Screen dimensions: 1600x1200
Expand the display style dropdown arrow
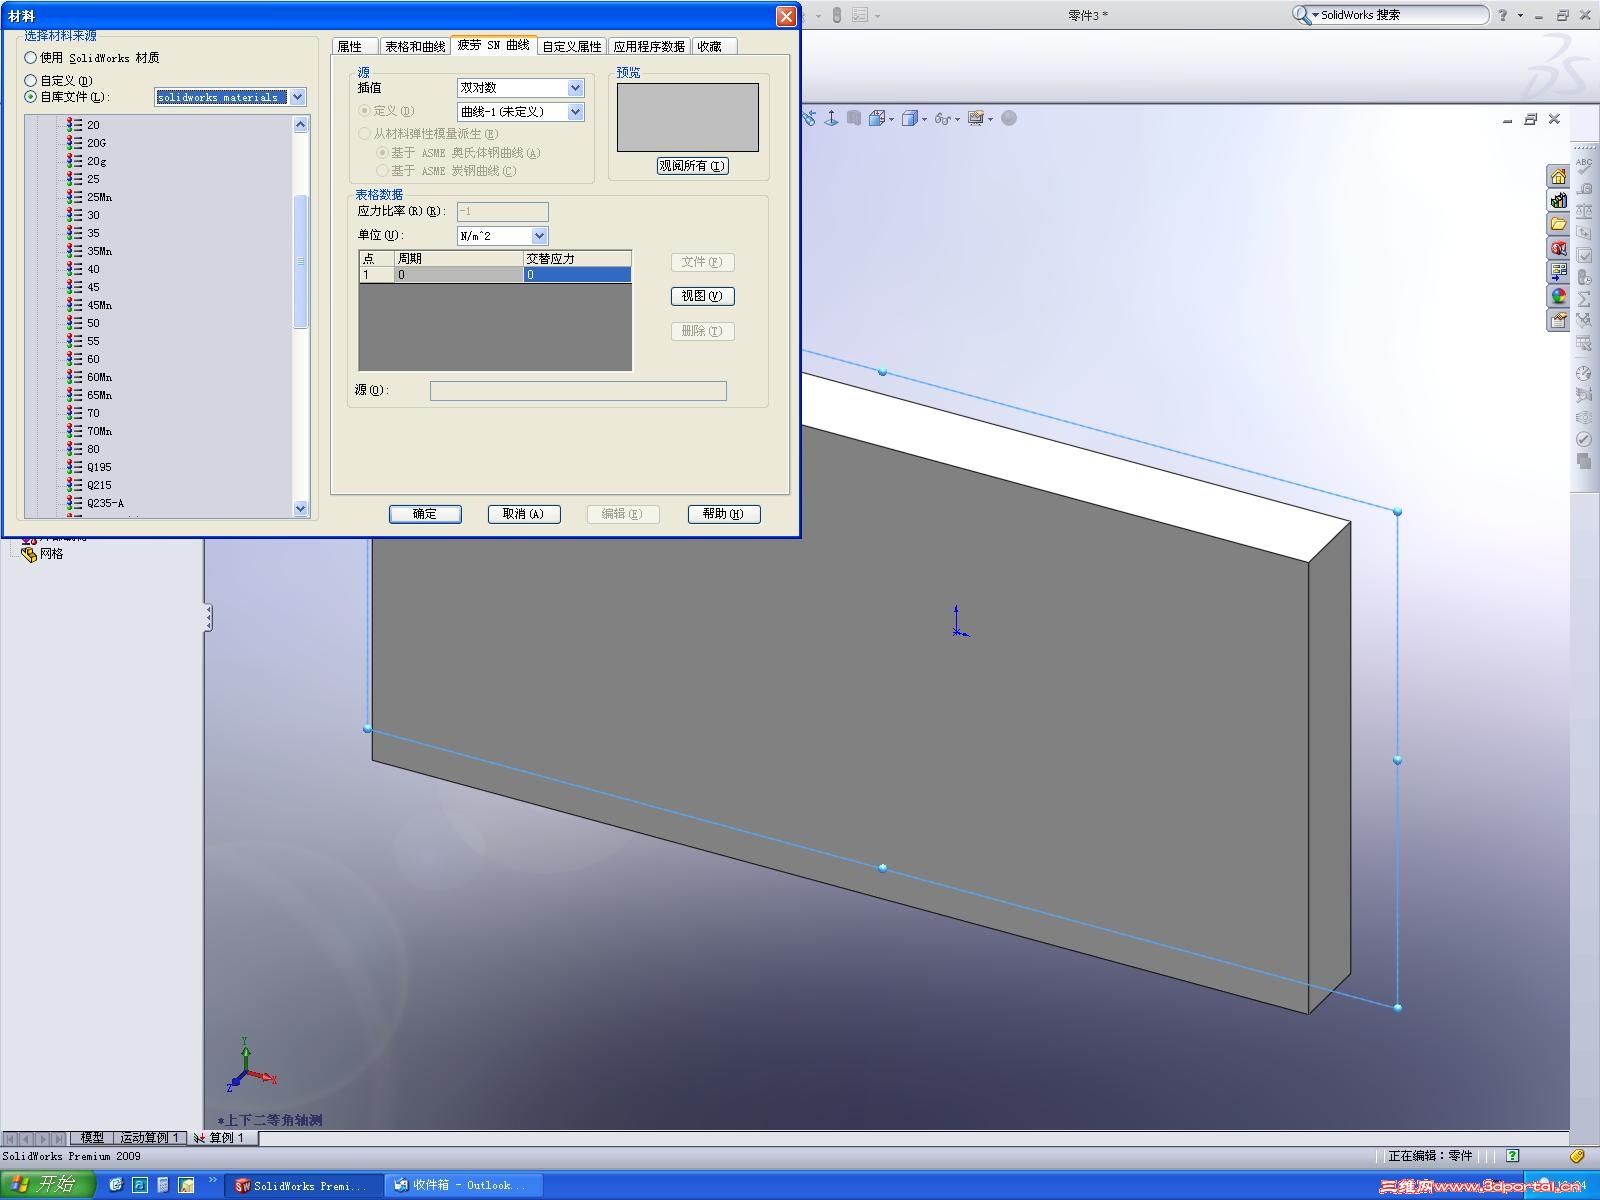point(924,119)
